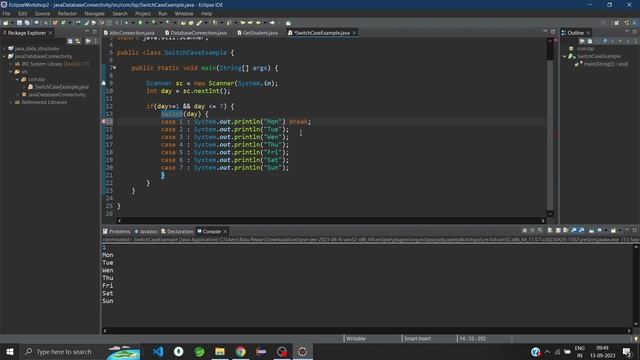The width and height of the screenshot is (640, 360).
Task: Click Link with Editor in Package Explorer
Action: [78, 41]
